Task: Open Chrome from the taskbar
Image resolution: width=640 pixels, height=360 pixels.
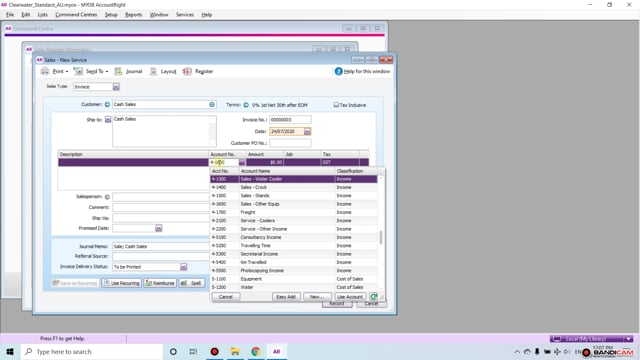Action: pos(256,351)
